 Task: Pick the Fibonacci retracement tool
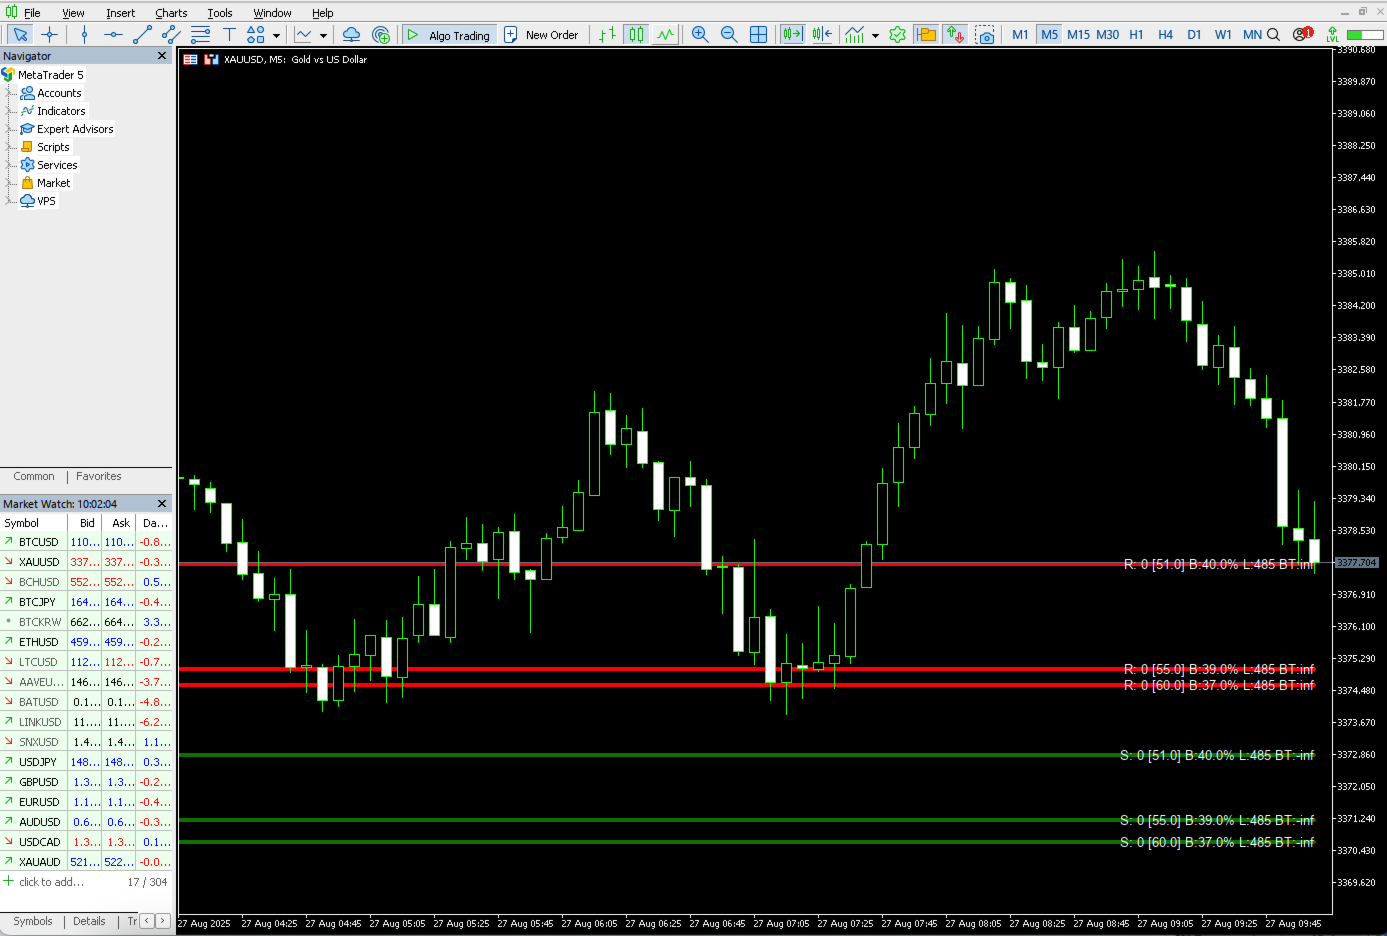tap(200, 35)
